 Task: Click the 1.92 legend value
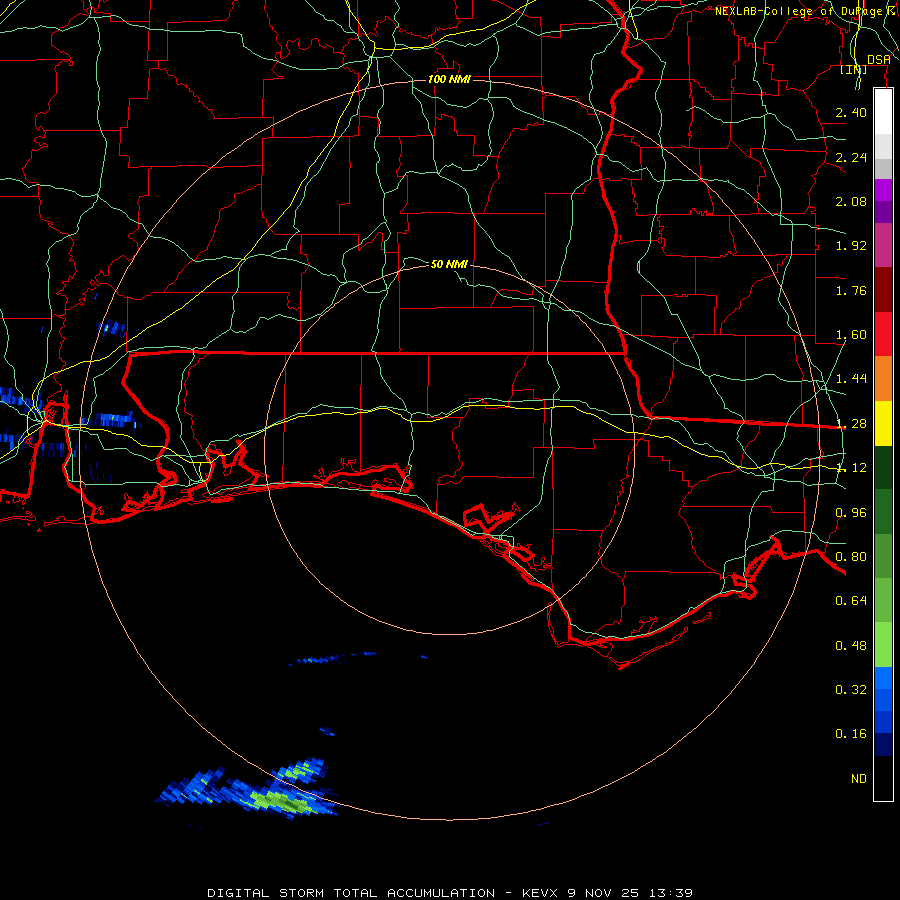tap(851, 246)
